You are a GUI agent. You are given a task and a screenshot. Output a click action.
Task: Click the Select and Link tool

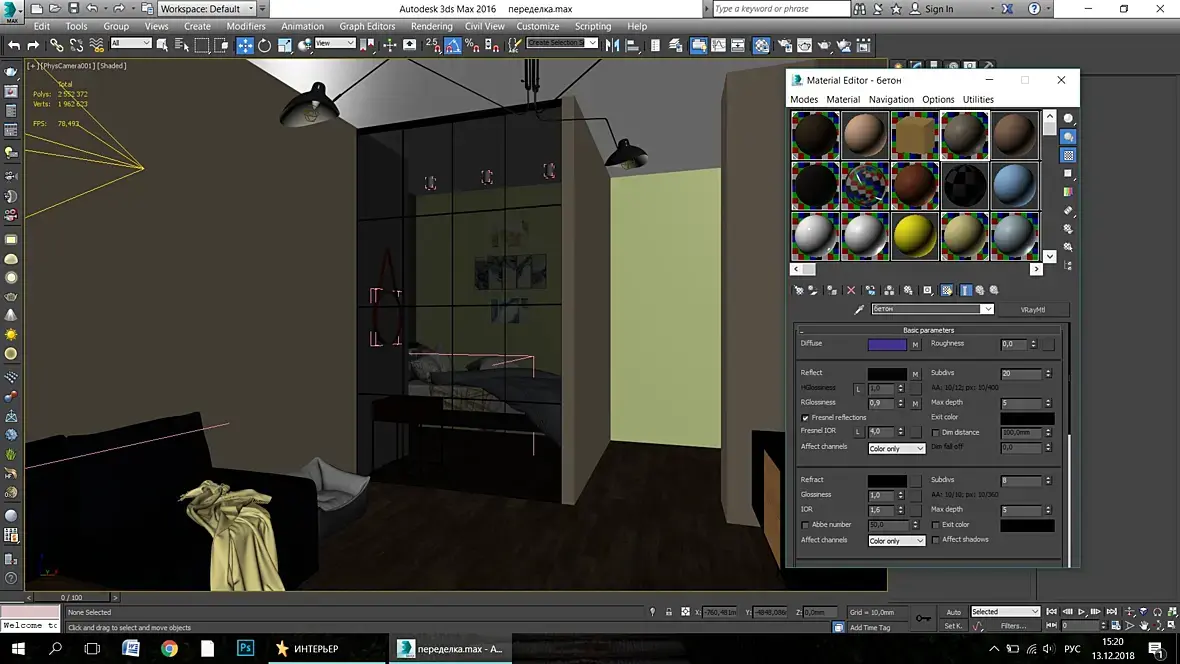point(56,45)
